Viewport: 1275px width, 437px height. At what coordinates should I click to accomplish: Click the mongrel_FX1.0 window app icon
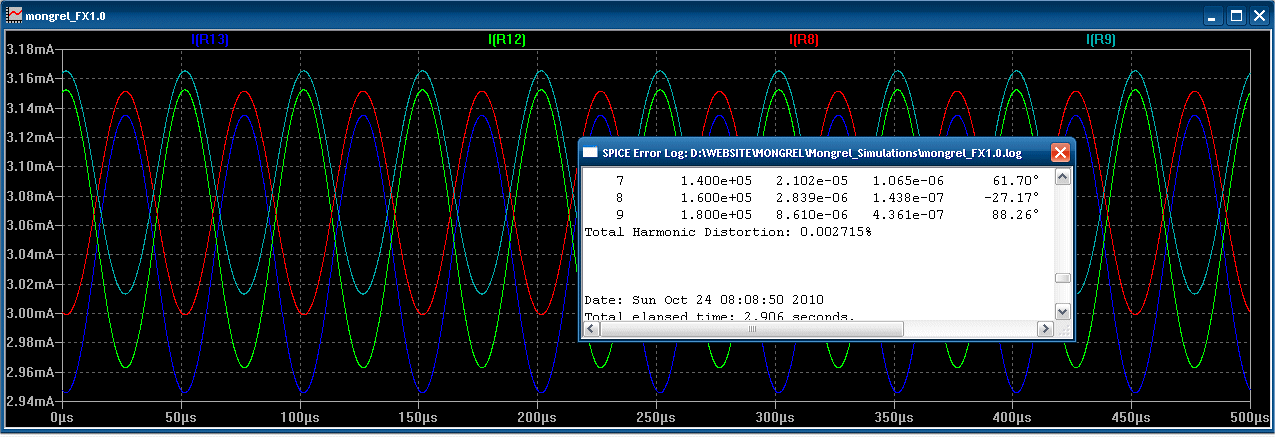15,17
